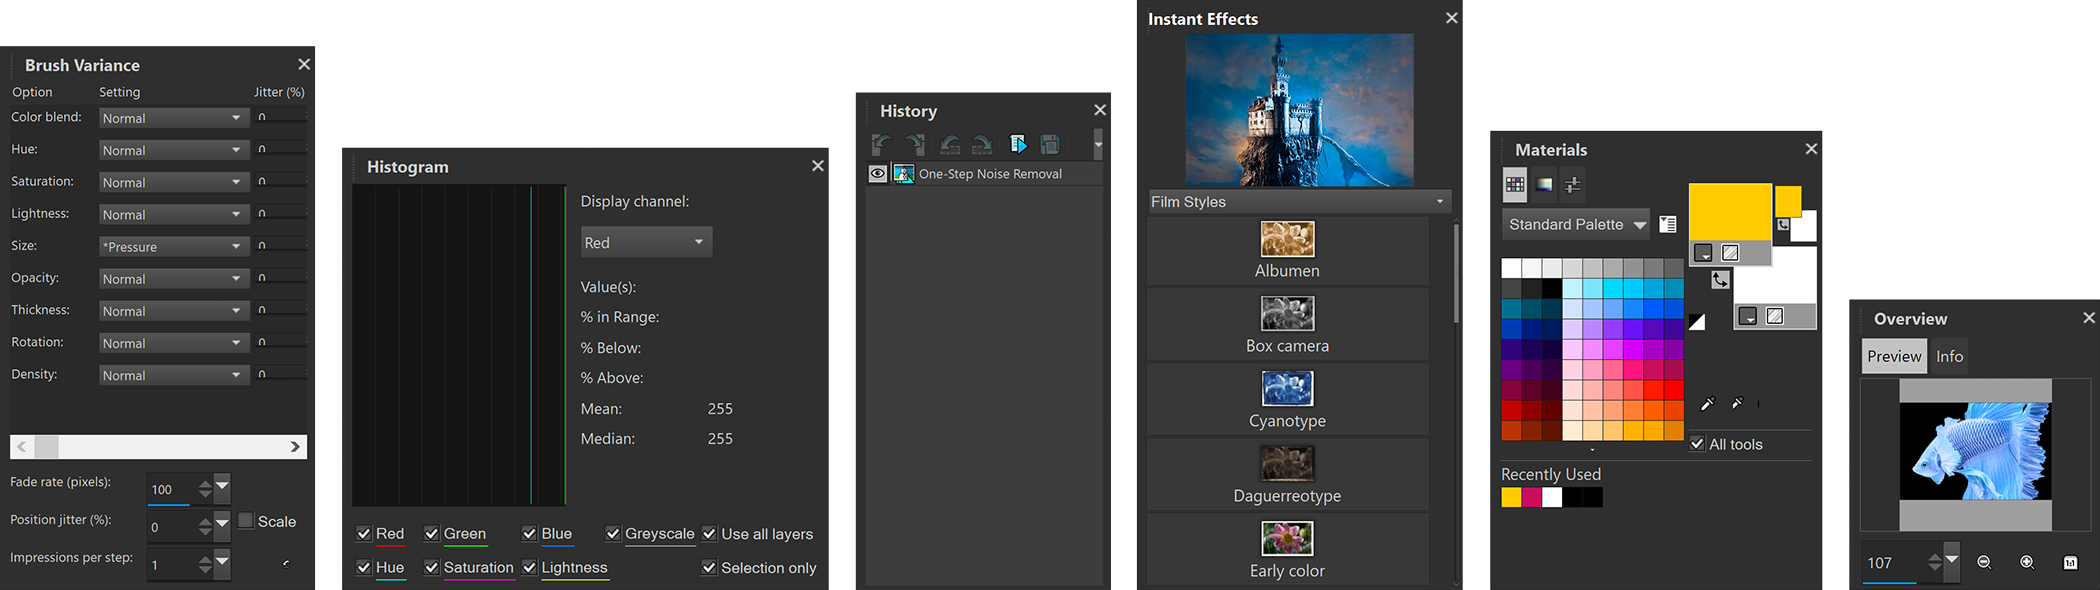Click the 1:1 zoom icon in Overview
The image size is (2100, 590).
2070,563
